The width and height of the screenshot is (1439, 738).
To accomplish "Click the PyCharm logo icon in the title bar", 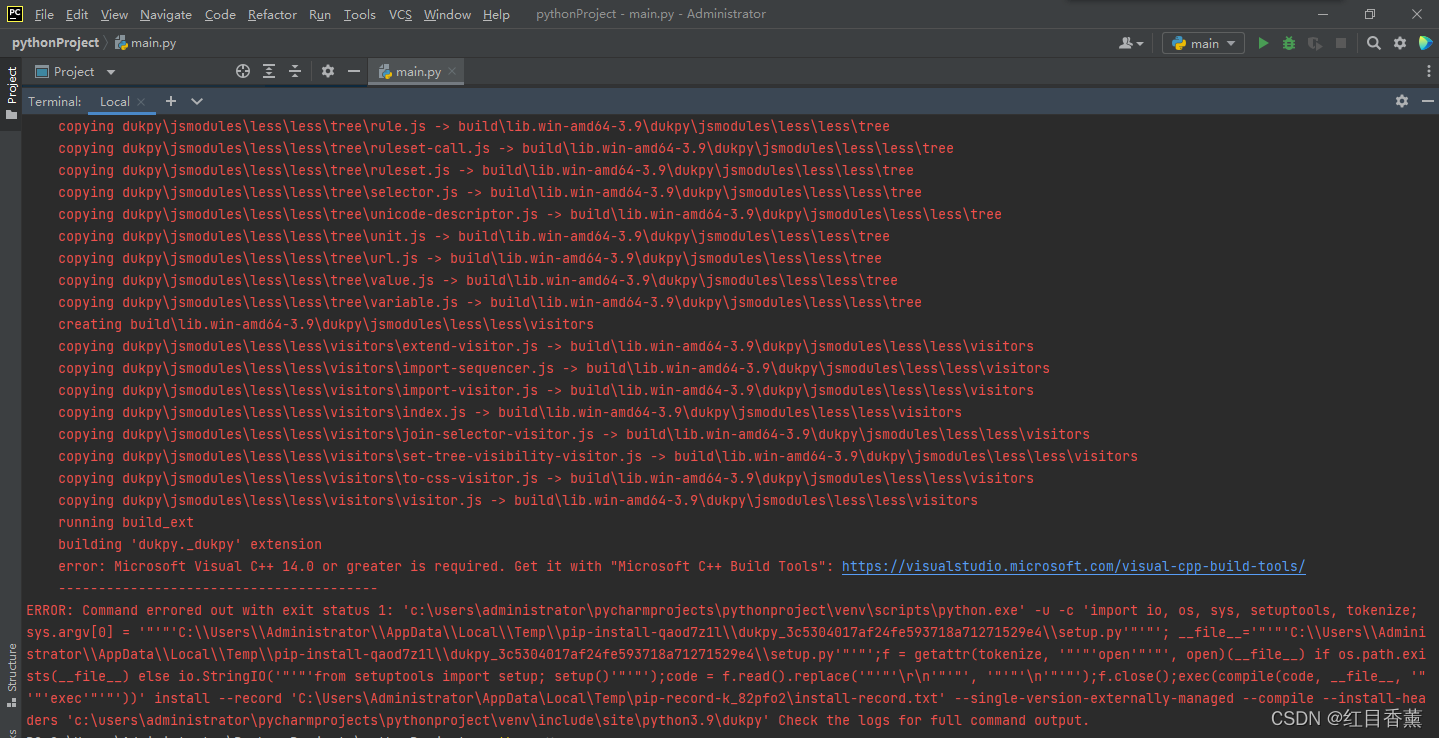I will click(x=15, y=14).
